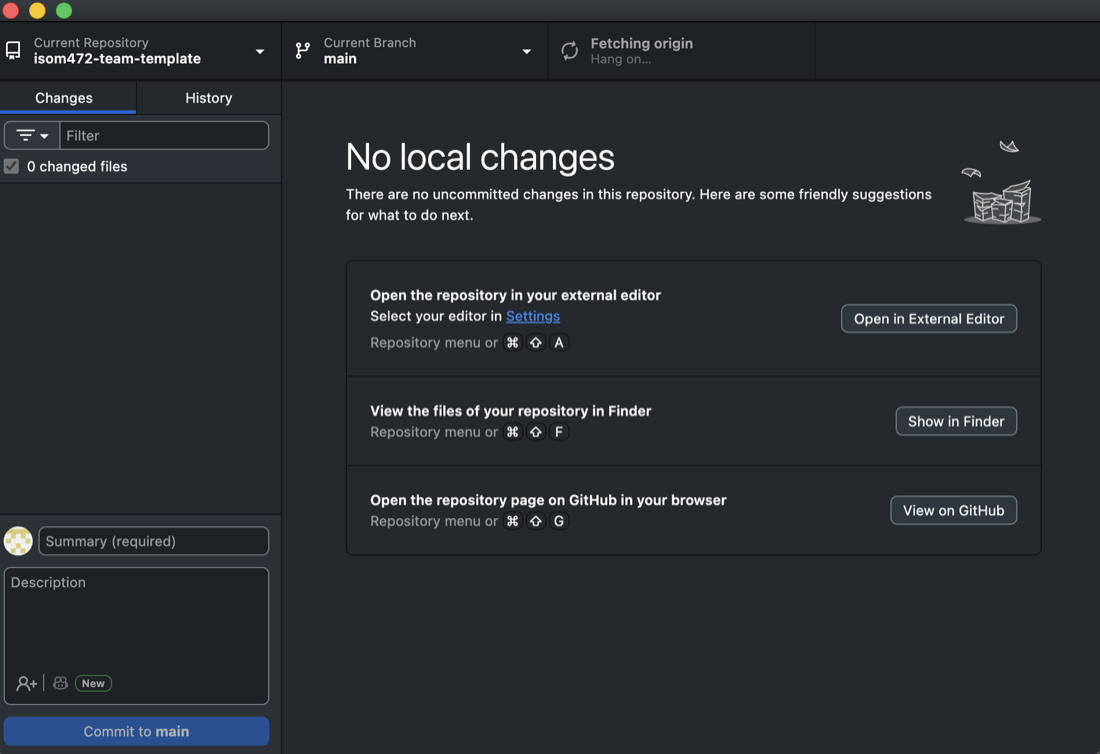Click the View on GitHub button

[x=953, y=510]
